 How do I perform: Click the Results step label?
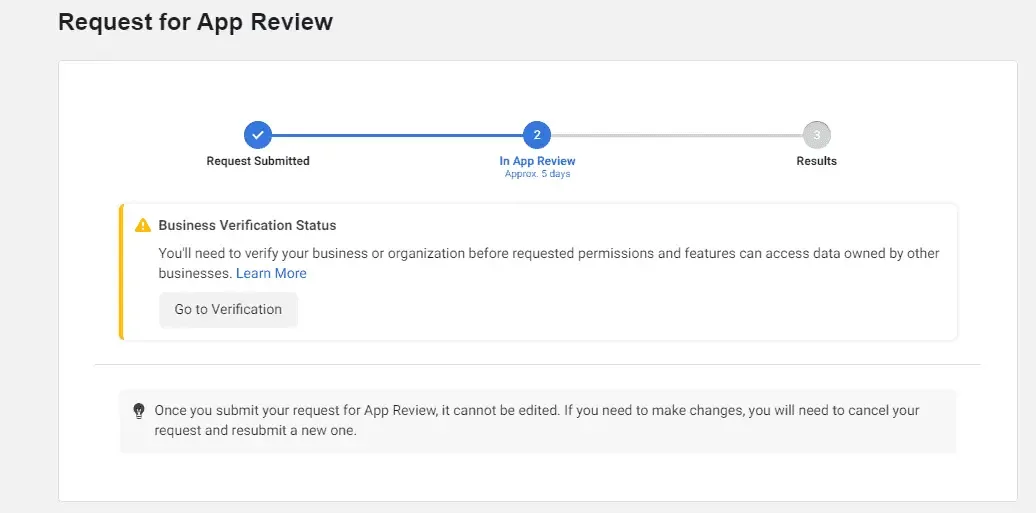tap(817, 161)
